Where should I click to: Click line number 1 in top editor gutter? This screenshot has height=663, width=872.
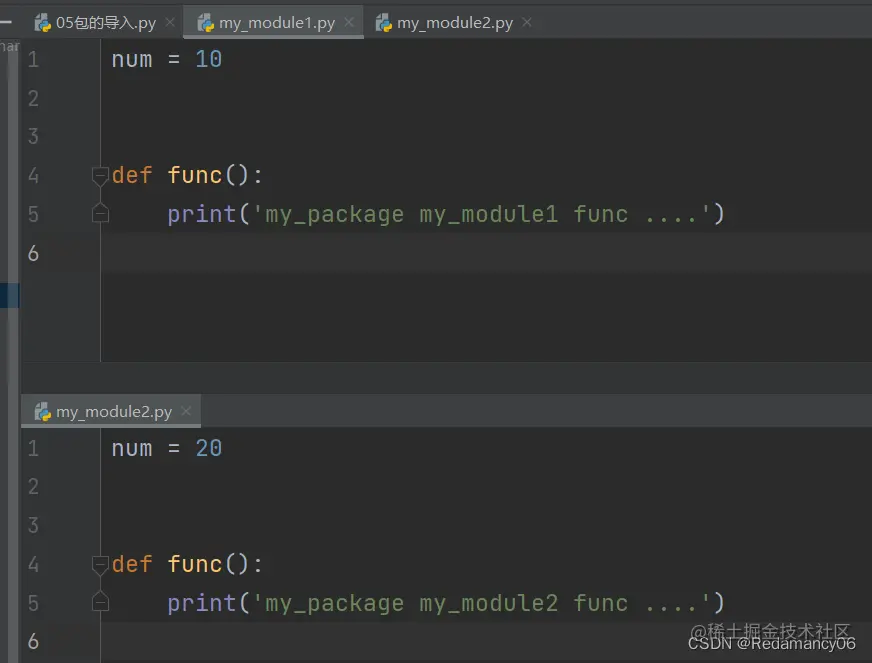(33, 59)
